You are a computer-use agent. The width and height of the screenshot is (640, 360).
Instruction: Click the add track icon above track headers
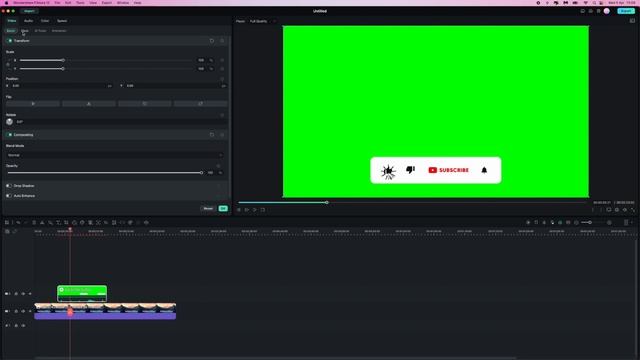[x=7, y=231]
